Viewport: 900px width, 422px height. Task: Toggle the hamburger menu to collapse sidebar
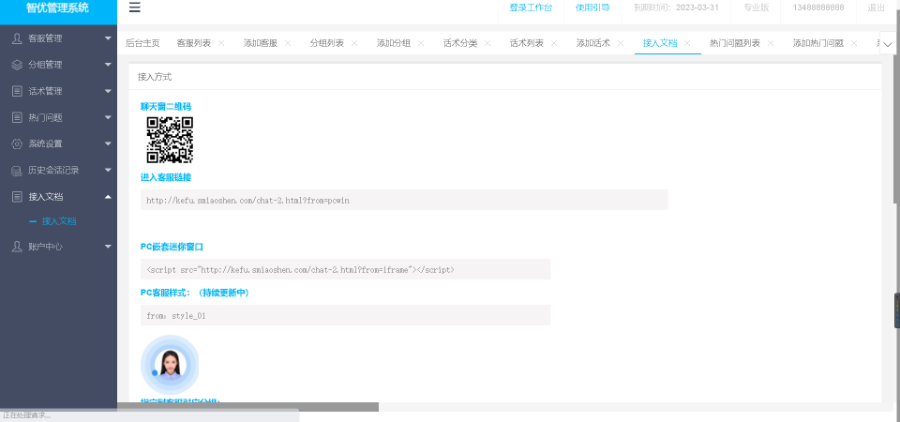pos(135,7)
